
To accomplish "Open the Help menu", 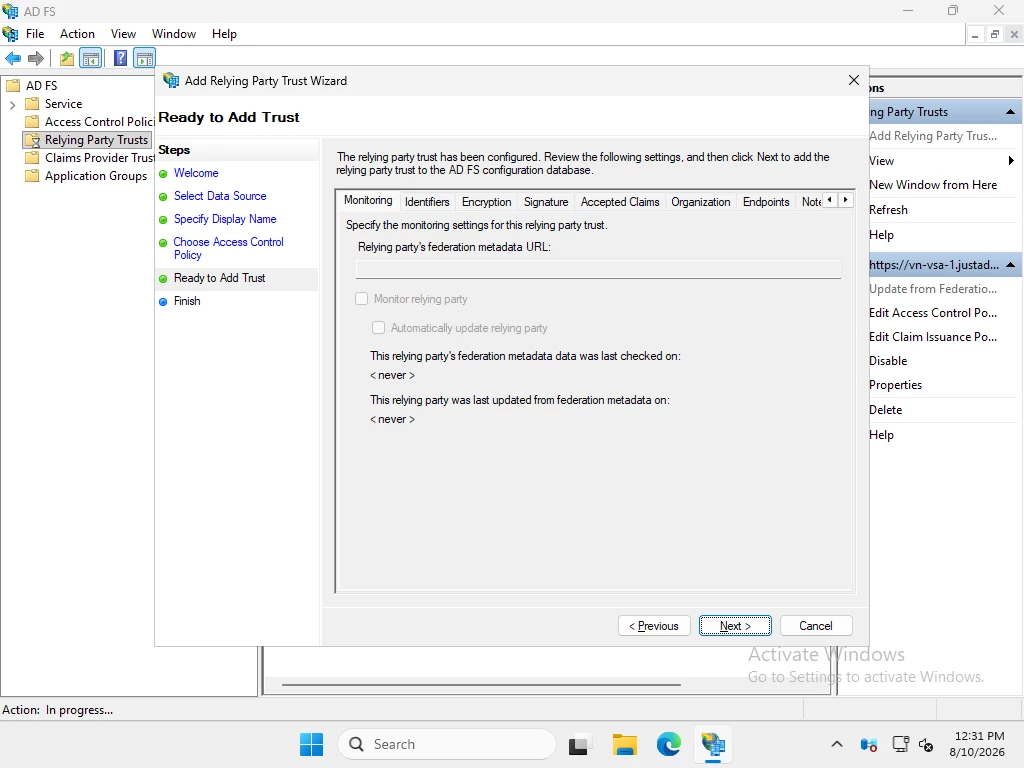I will pyautogui.click(x=224, y=34).
